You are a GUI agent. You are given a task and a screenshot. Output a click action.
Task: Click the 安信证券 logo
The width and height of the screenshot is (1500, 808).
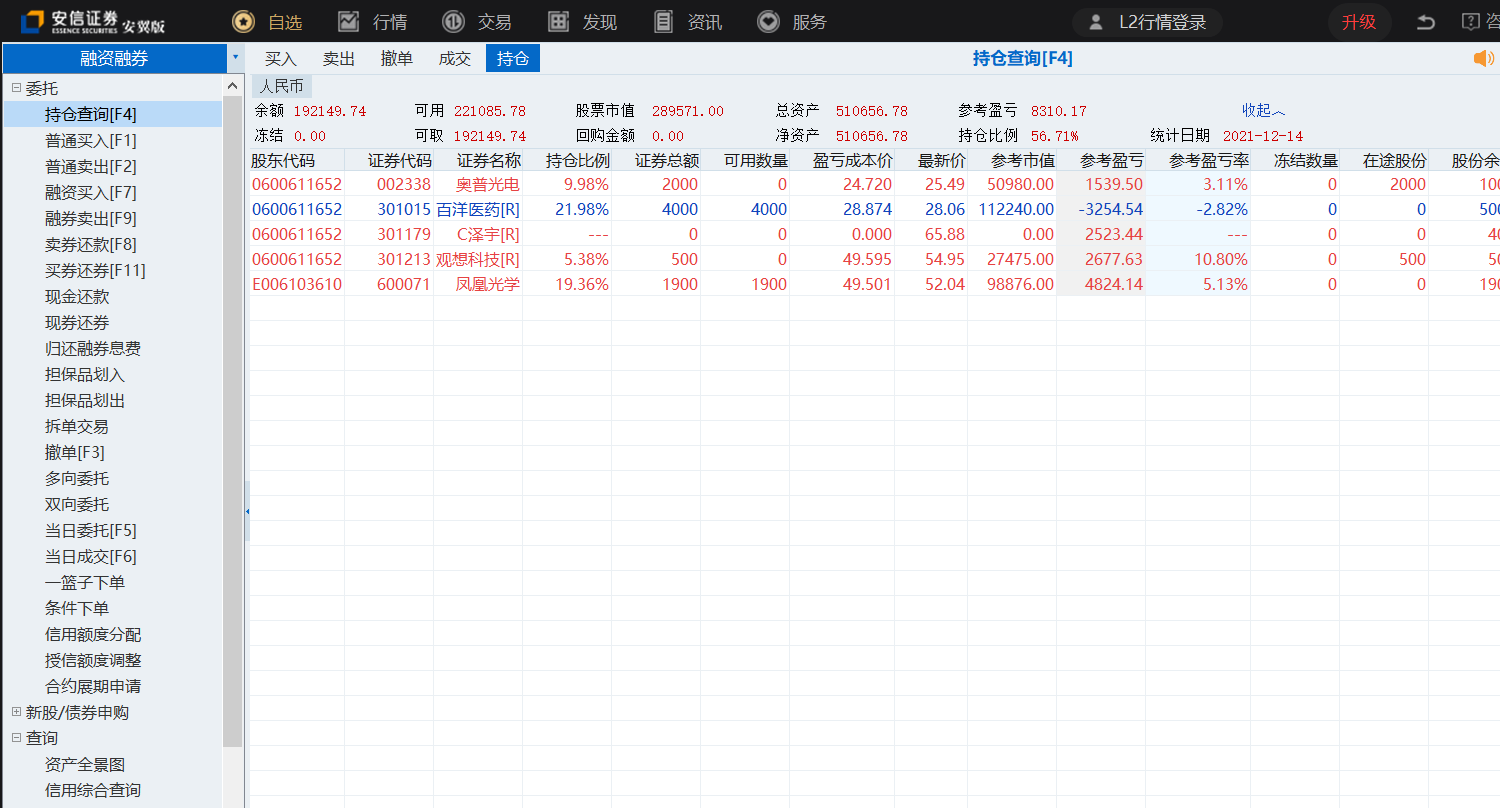click(x=93, y=21)
